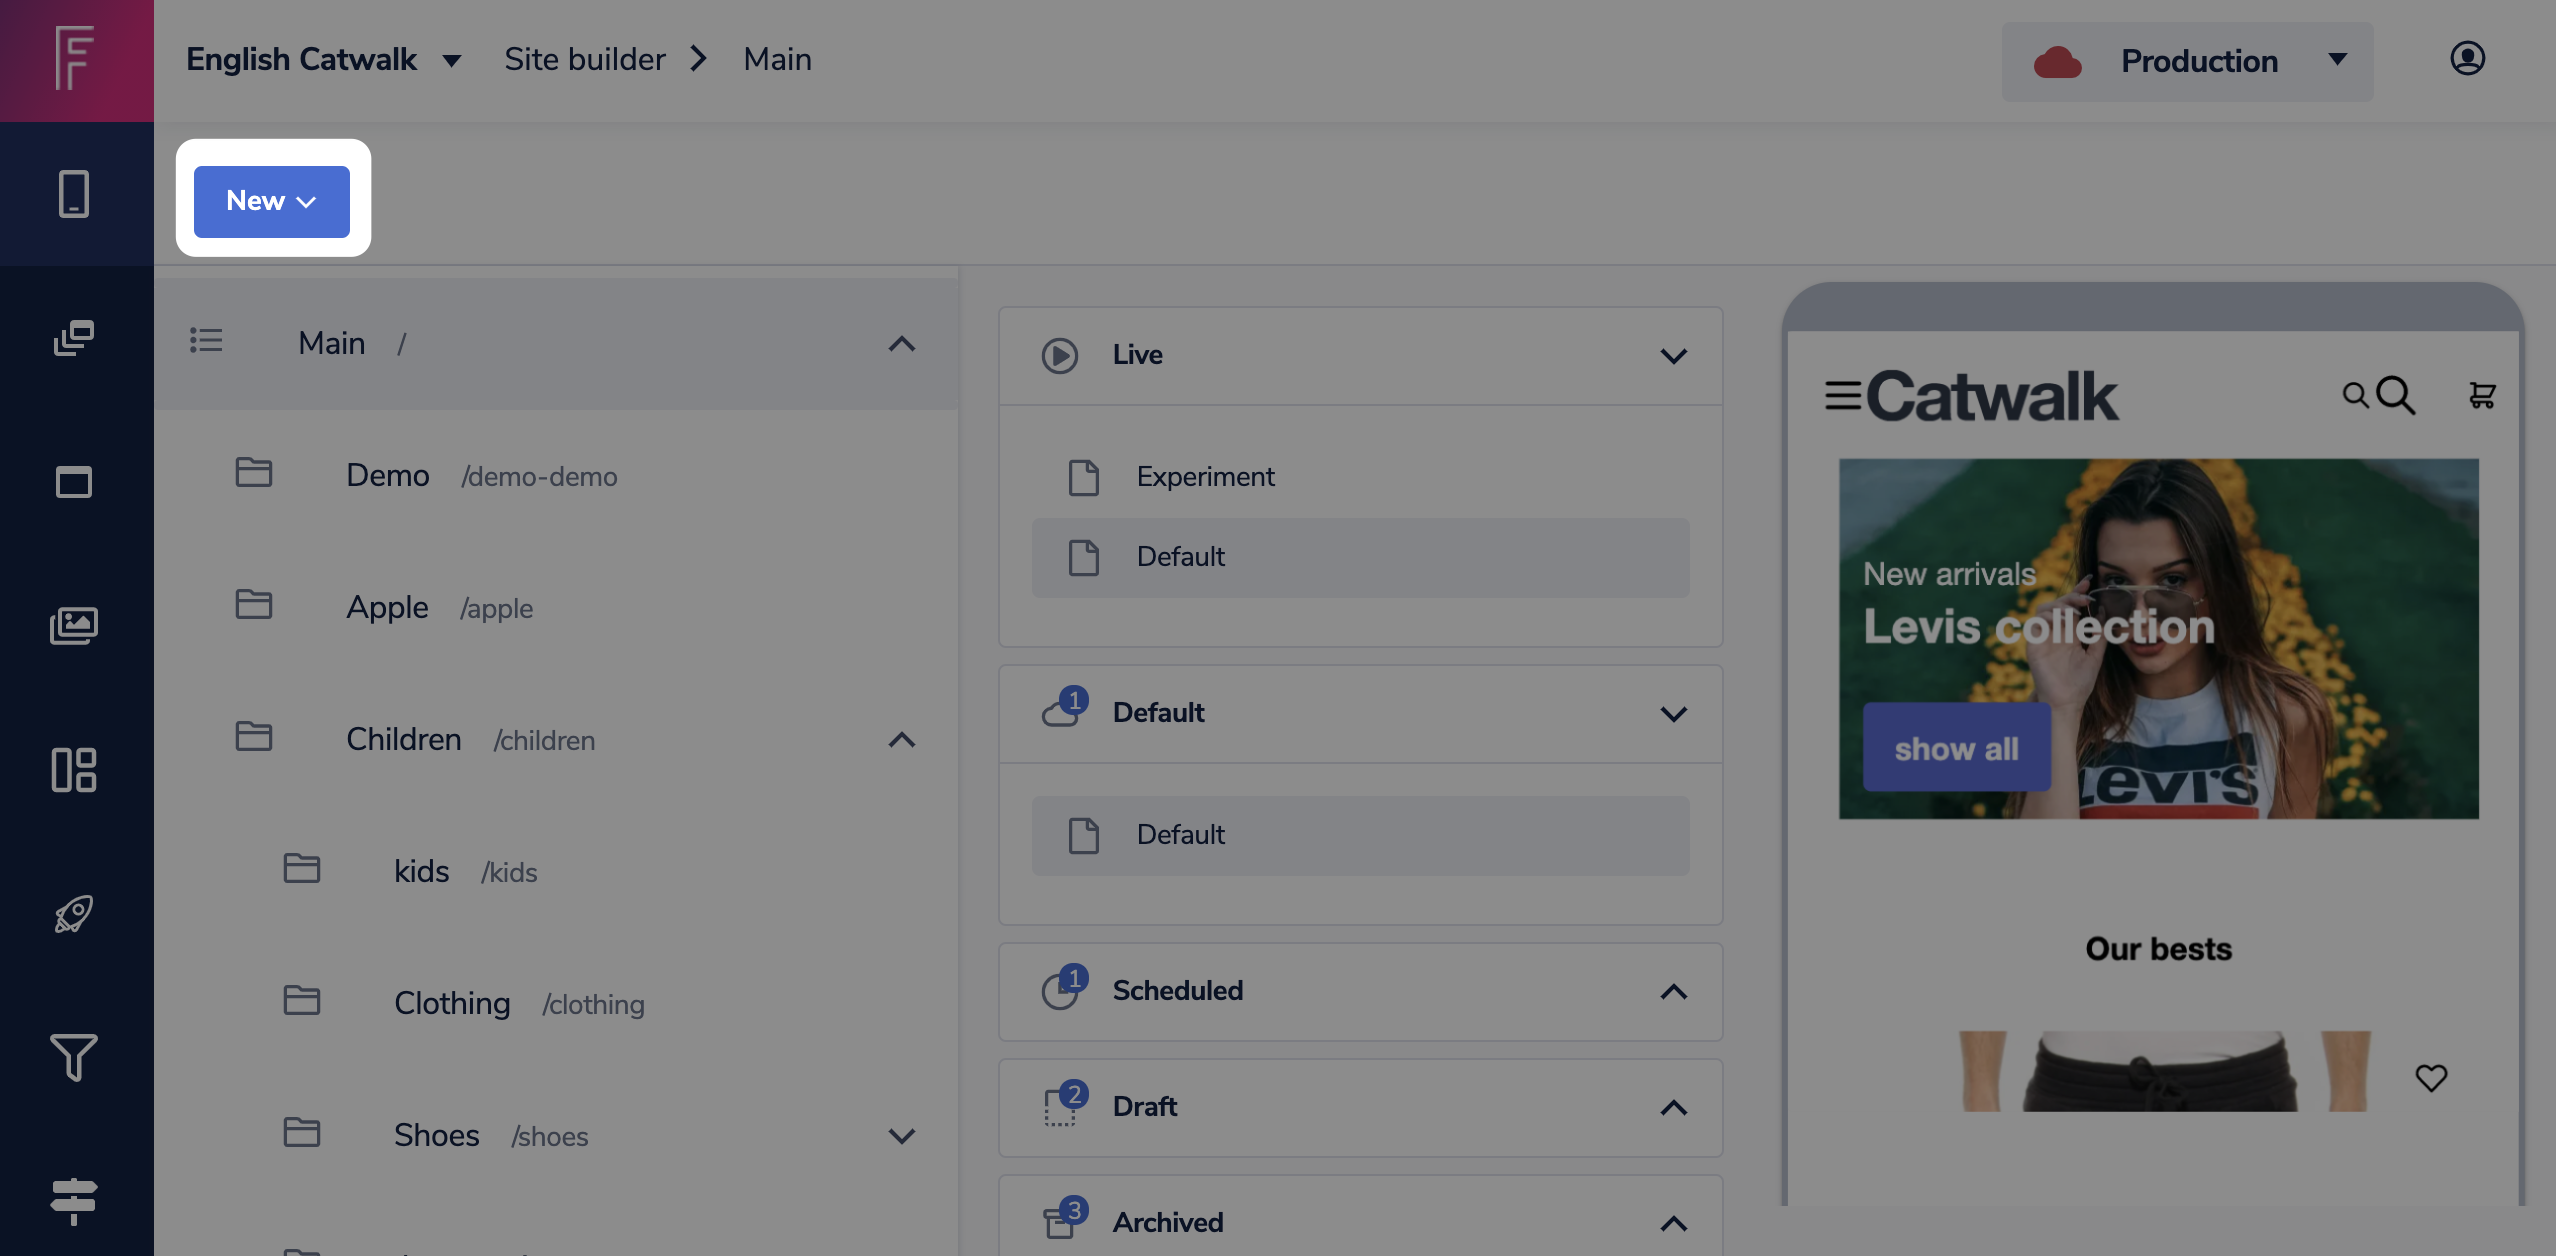
Task: Open the Production environment dropdown
Action: pyautogui.click(x=2187, y=61)
